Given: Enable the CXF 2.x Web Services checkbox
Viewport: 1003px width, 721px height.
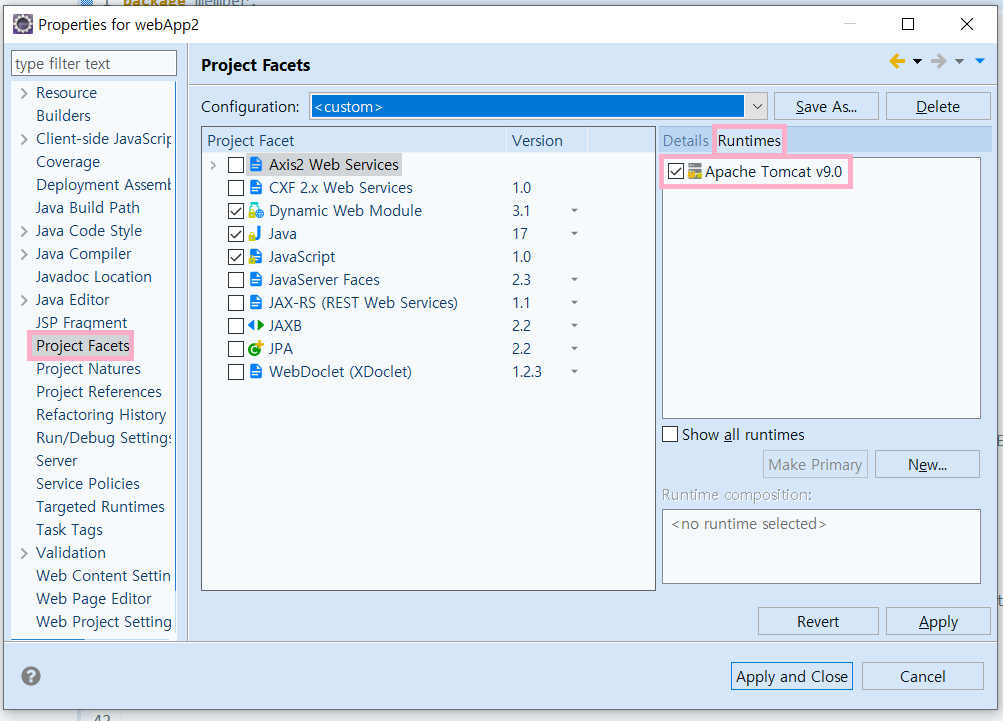Looking at the screenshot, I should [236, 187].
